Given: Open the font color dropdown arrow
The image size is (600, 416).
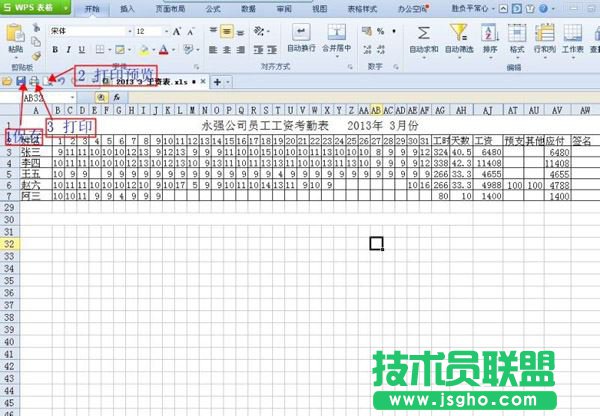Looking at the screenshot, I should [x=173, y=50].
